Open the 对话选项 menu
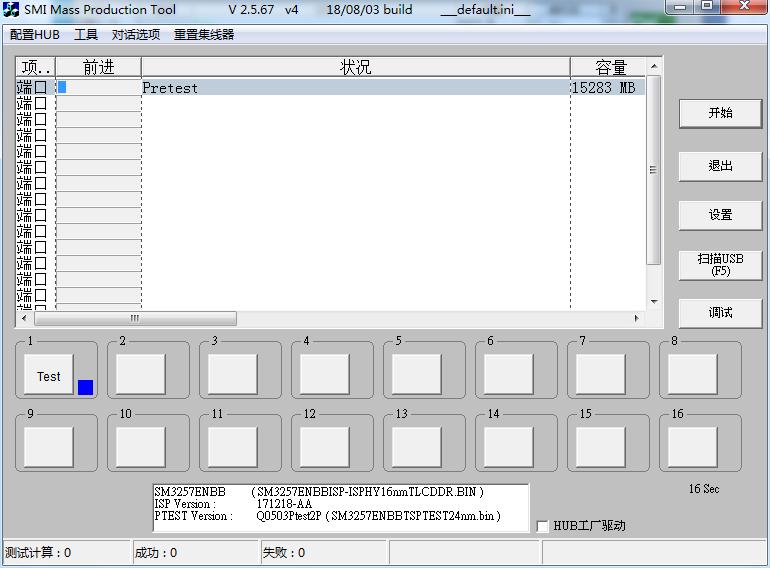This screenshot has height=568, width=770. click(x=136, y=35)
